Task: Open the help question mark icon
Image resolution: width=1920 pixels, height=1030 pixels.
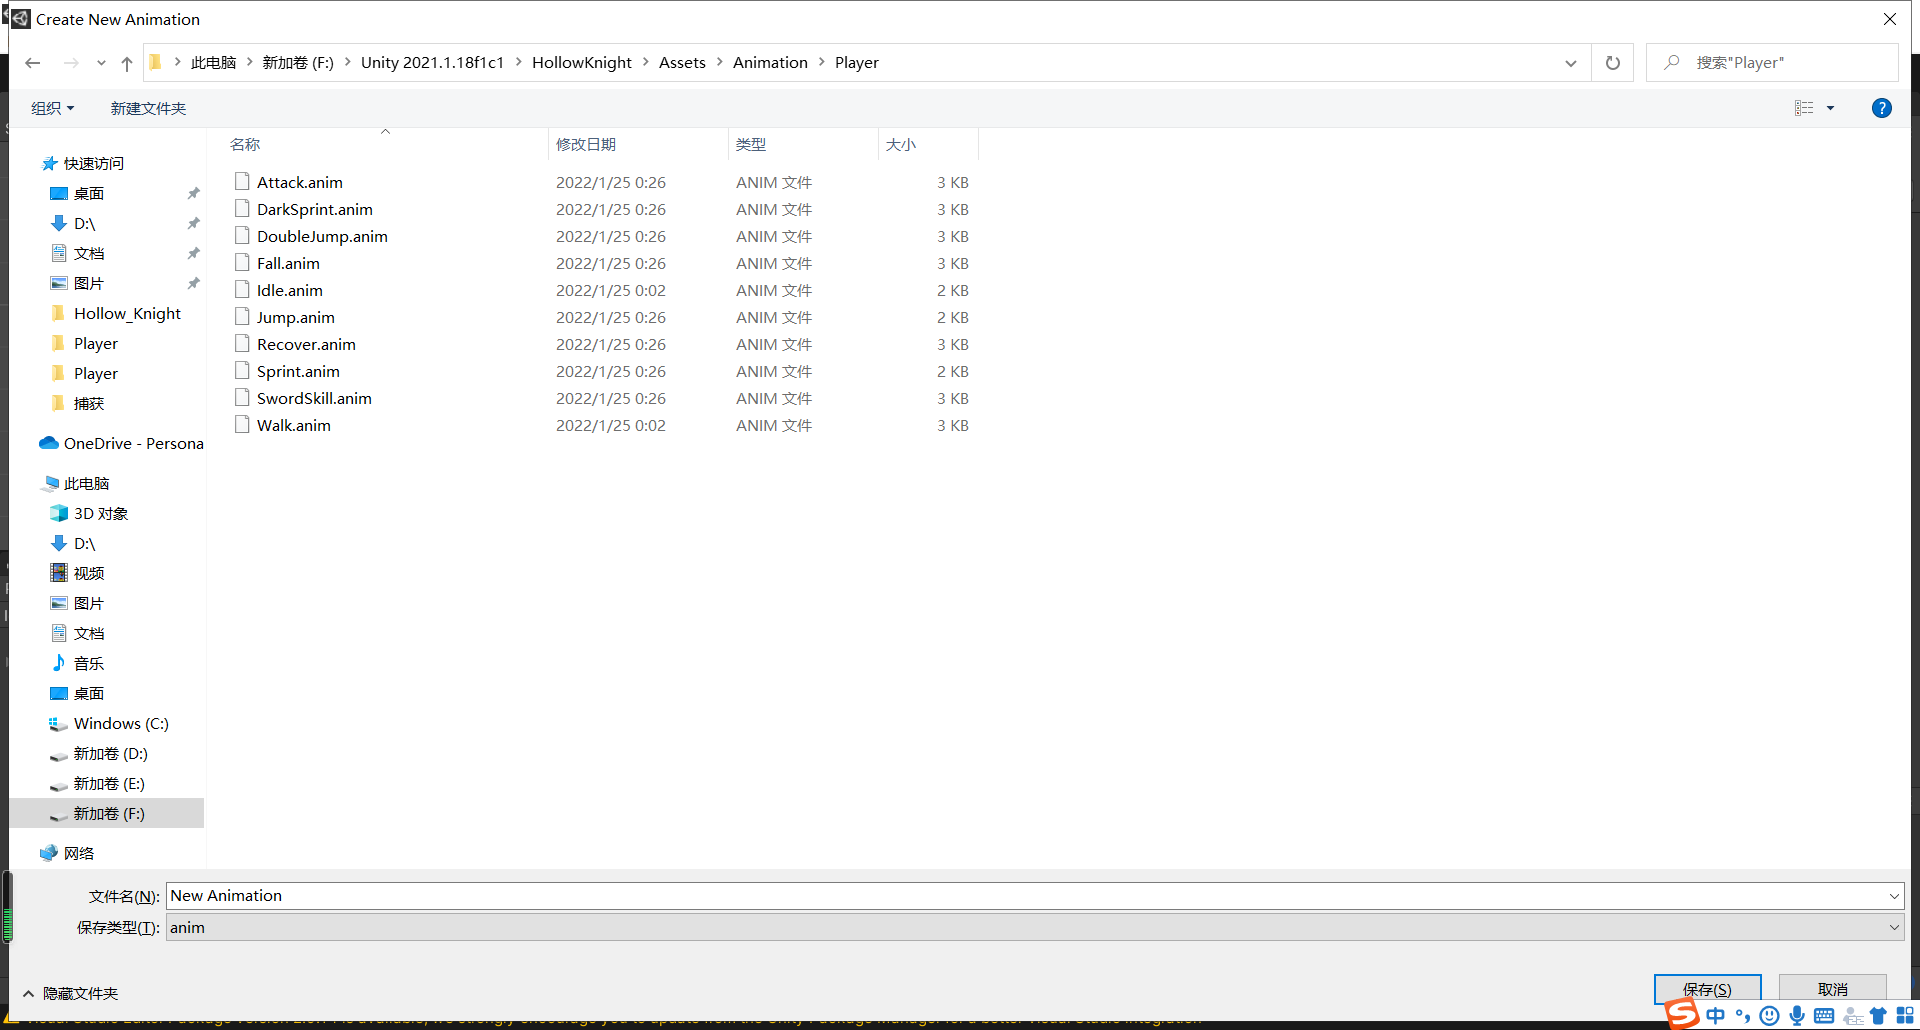Action: point(1882,108)
